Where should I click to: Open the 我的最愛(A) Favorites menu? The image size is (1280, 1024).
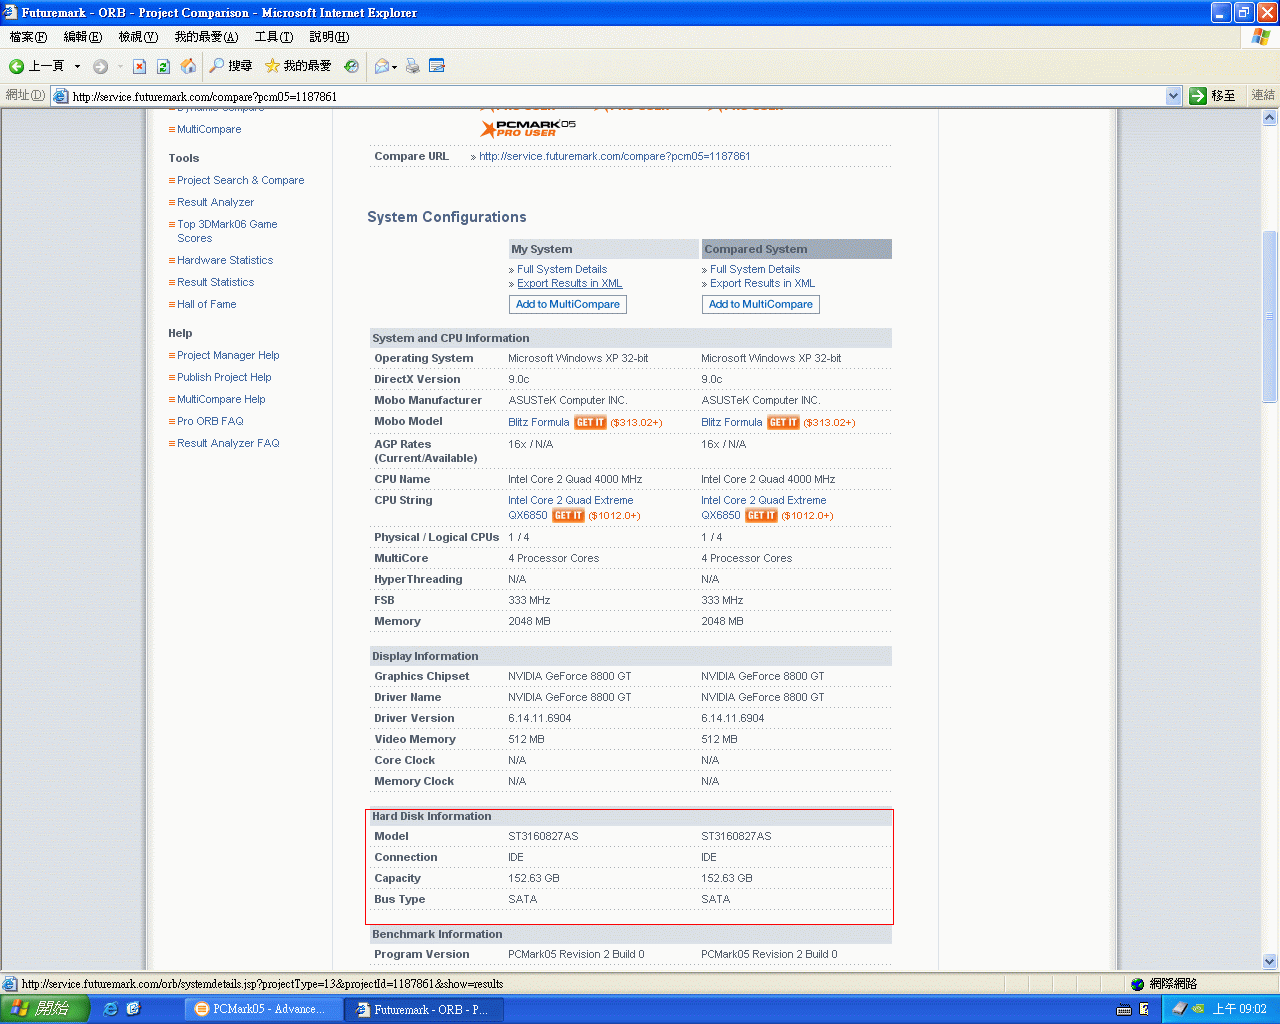pos(206,37)
